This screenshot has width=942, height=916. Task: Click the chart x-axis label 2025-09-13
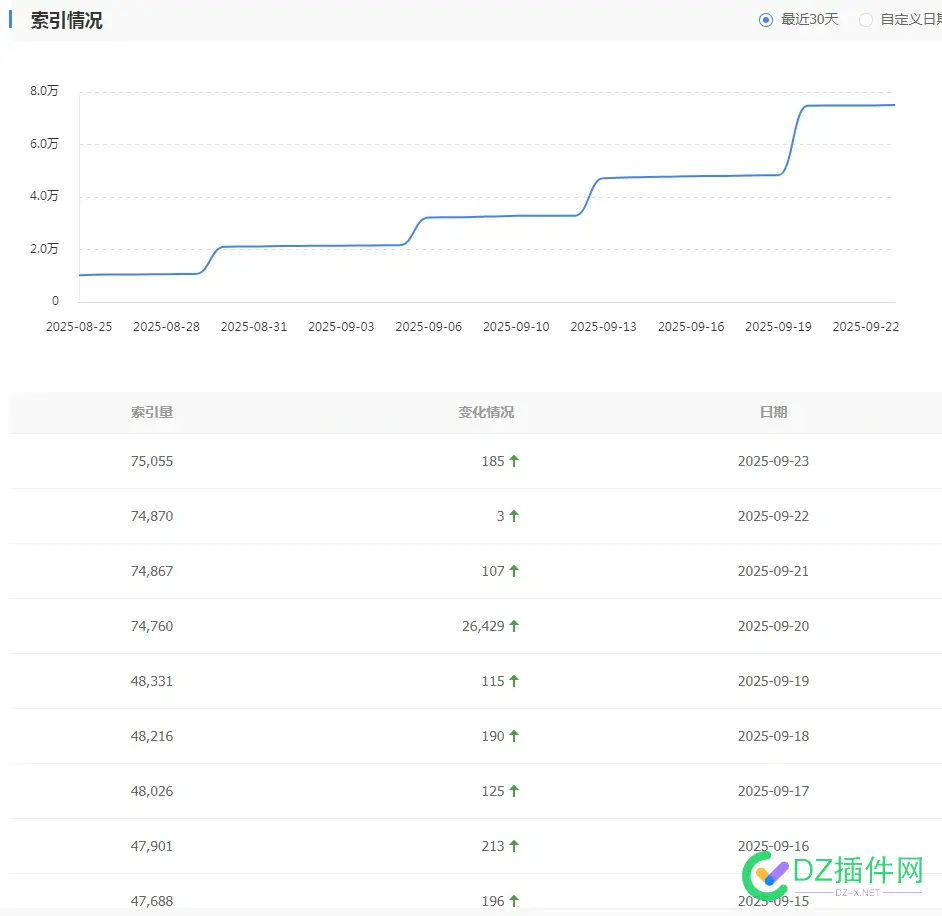604,327
